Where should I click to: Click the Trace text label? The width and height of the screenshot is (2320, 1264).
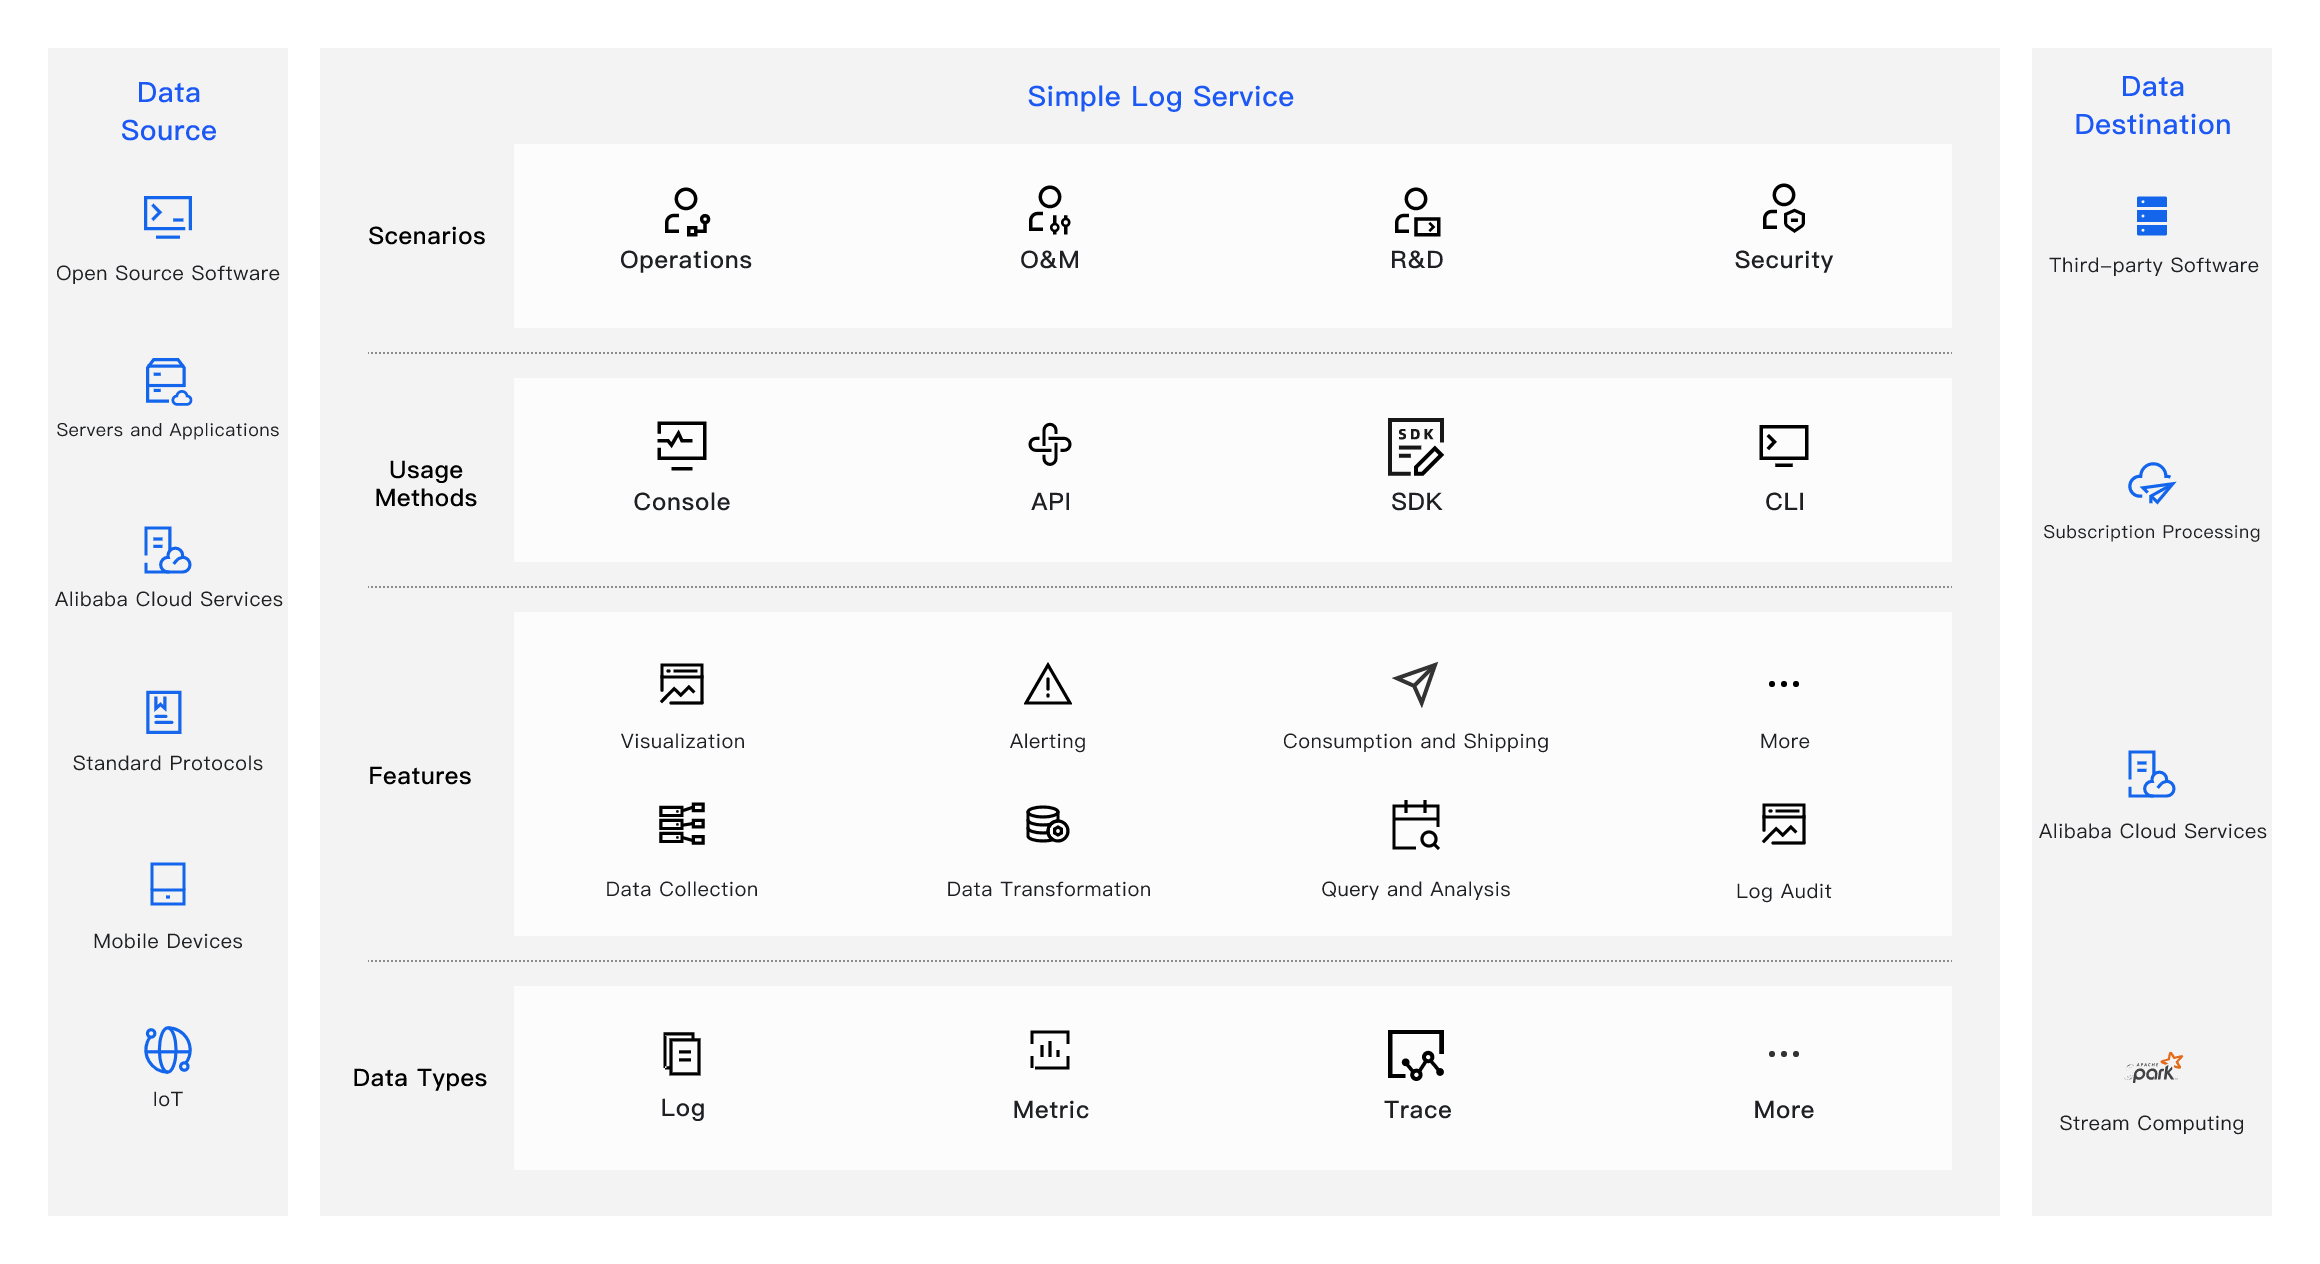pos(1417,1110)
